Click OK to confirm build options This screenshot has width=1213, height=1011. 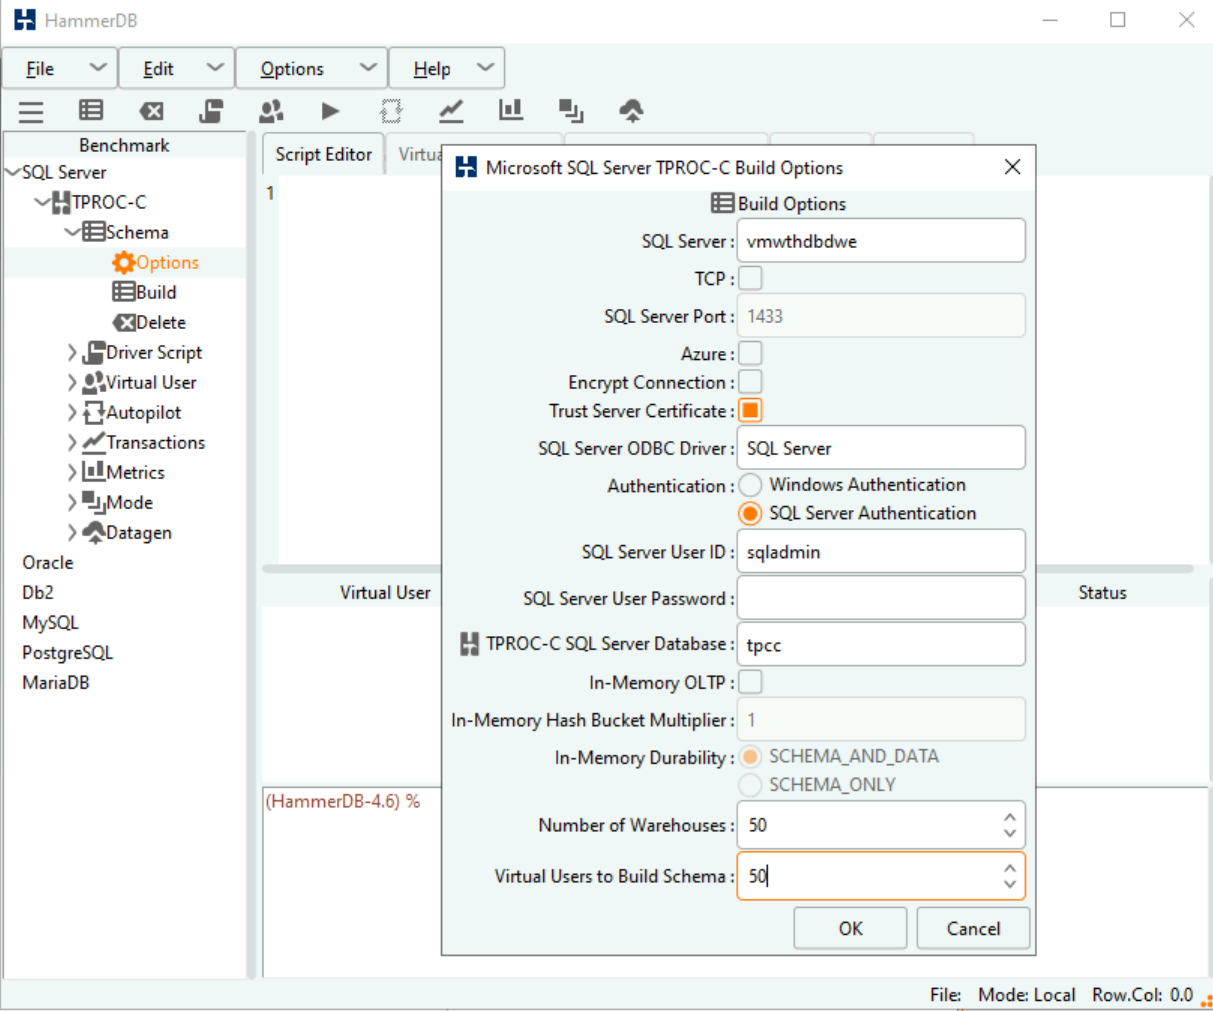coord(850,928)
